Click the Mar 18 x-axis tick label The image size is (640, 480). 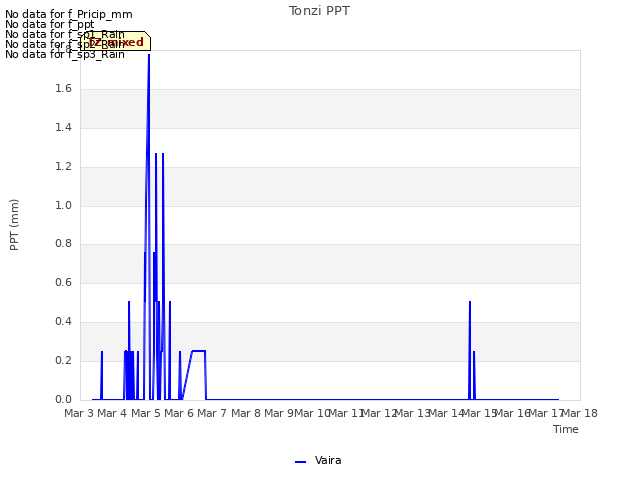(580, 413)
